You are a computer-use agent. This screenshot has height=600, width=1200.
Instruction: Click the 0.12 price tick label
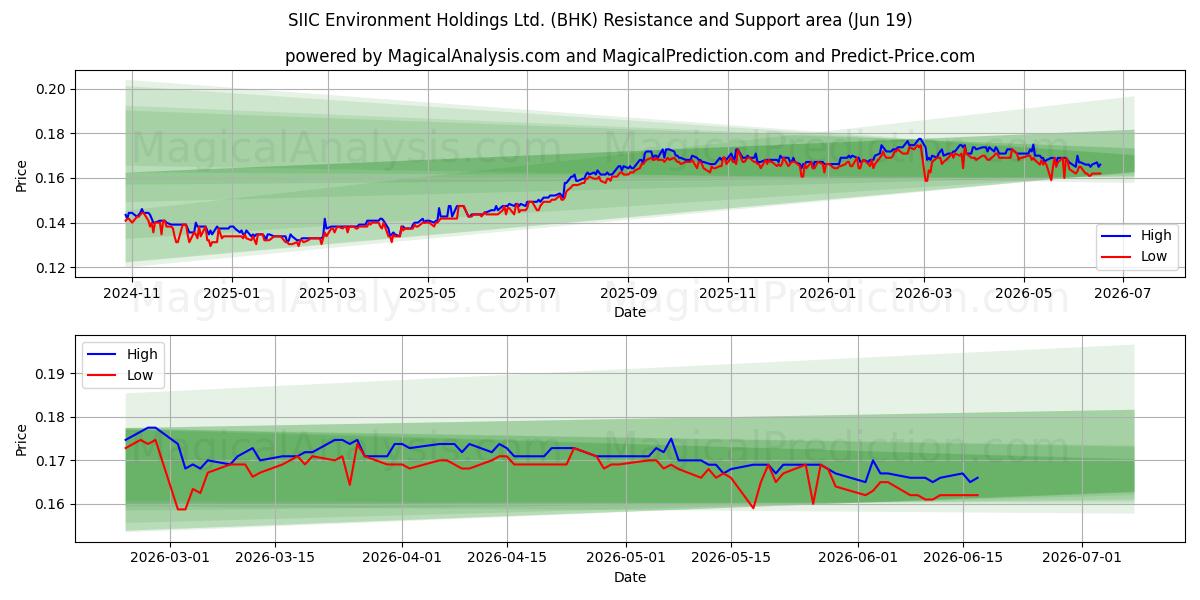click(51, 268)
